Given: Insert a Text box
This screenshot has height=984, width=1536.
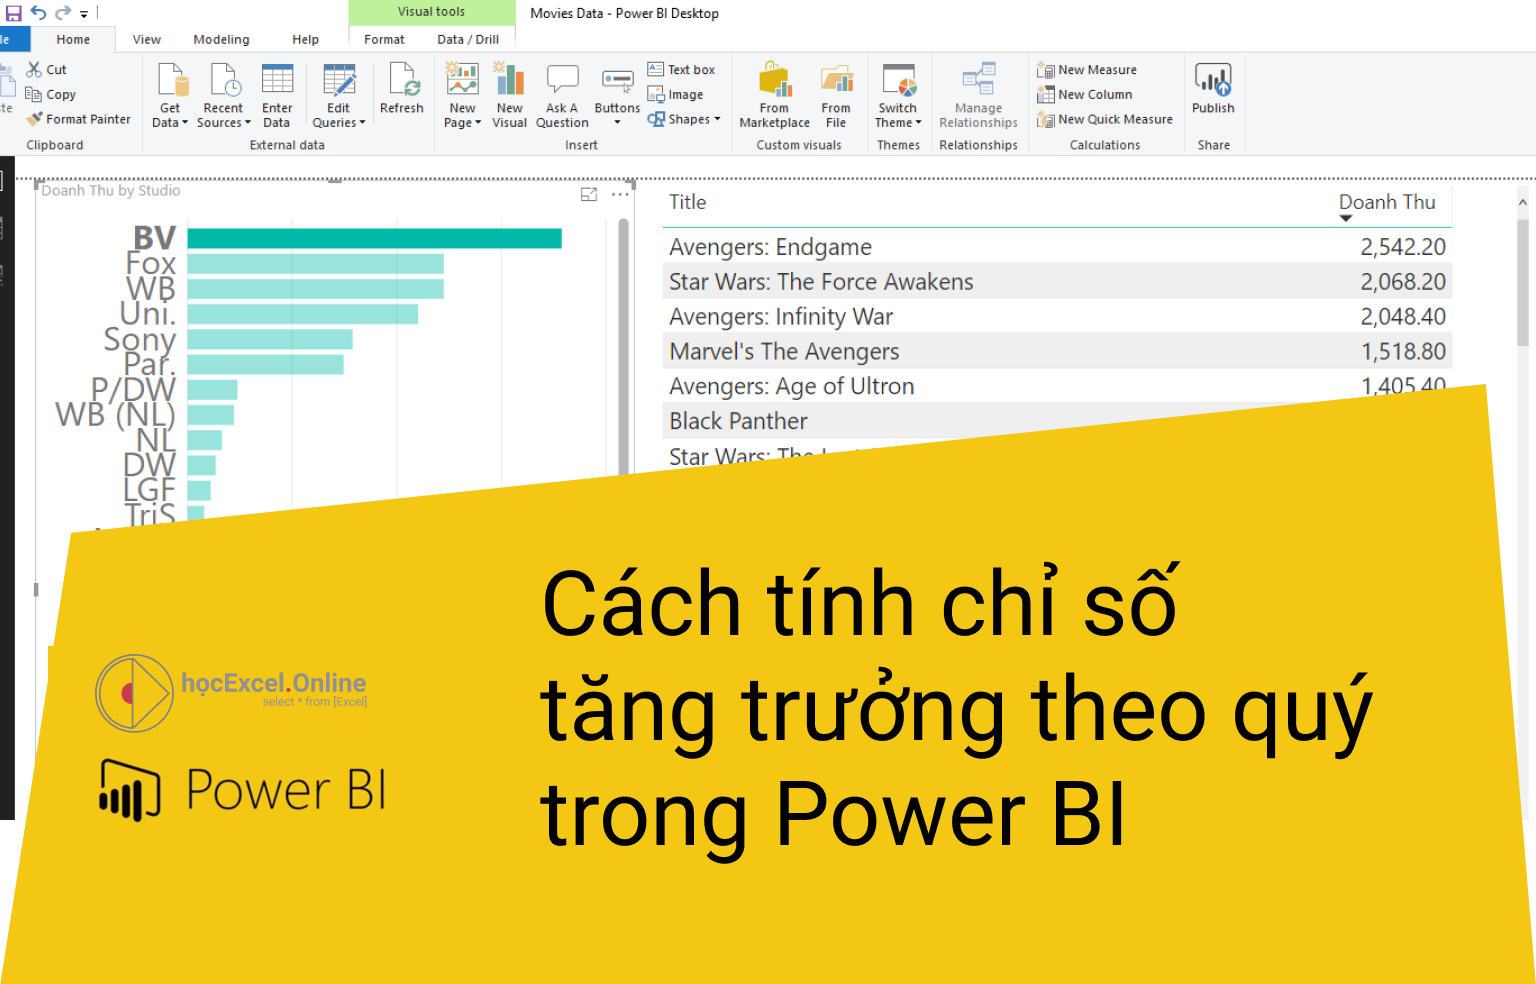Looking at the screenshot, I should (681, 69).
